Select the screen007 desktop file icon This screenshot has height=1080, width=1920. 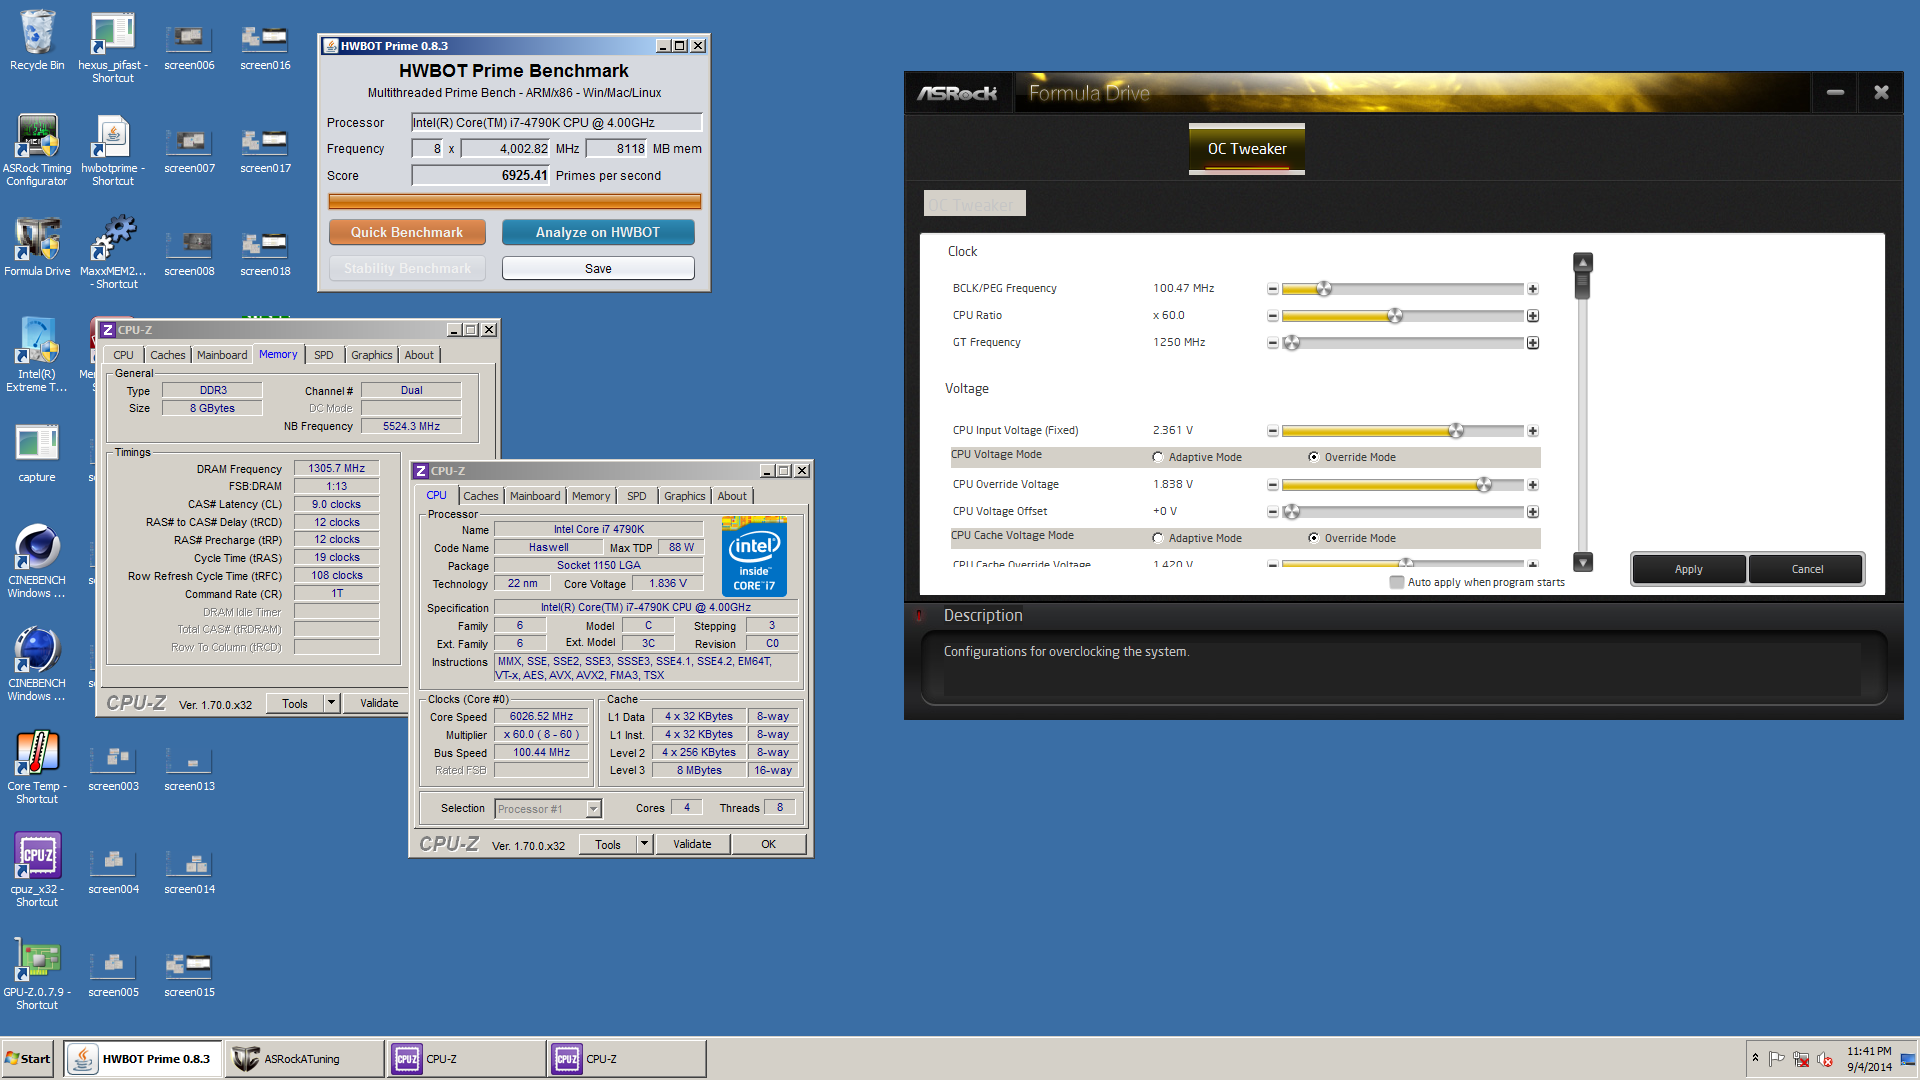(x=189, y=150)
